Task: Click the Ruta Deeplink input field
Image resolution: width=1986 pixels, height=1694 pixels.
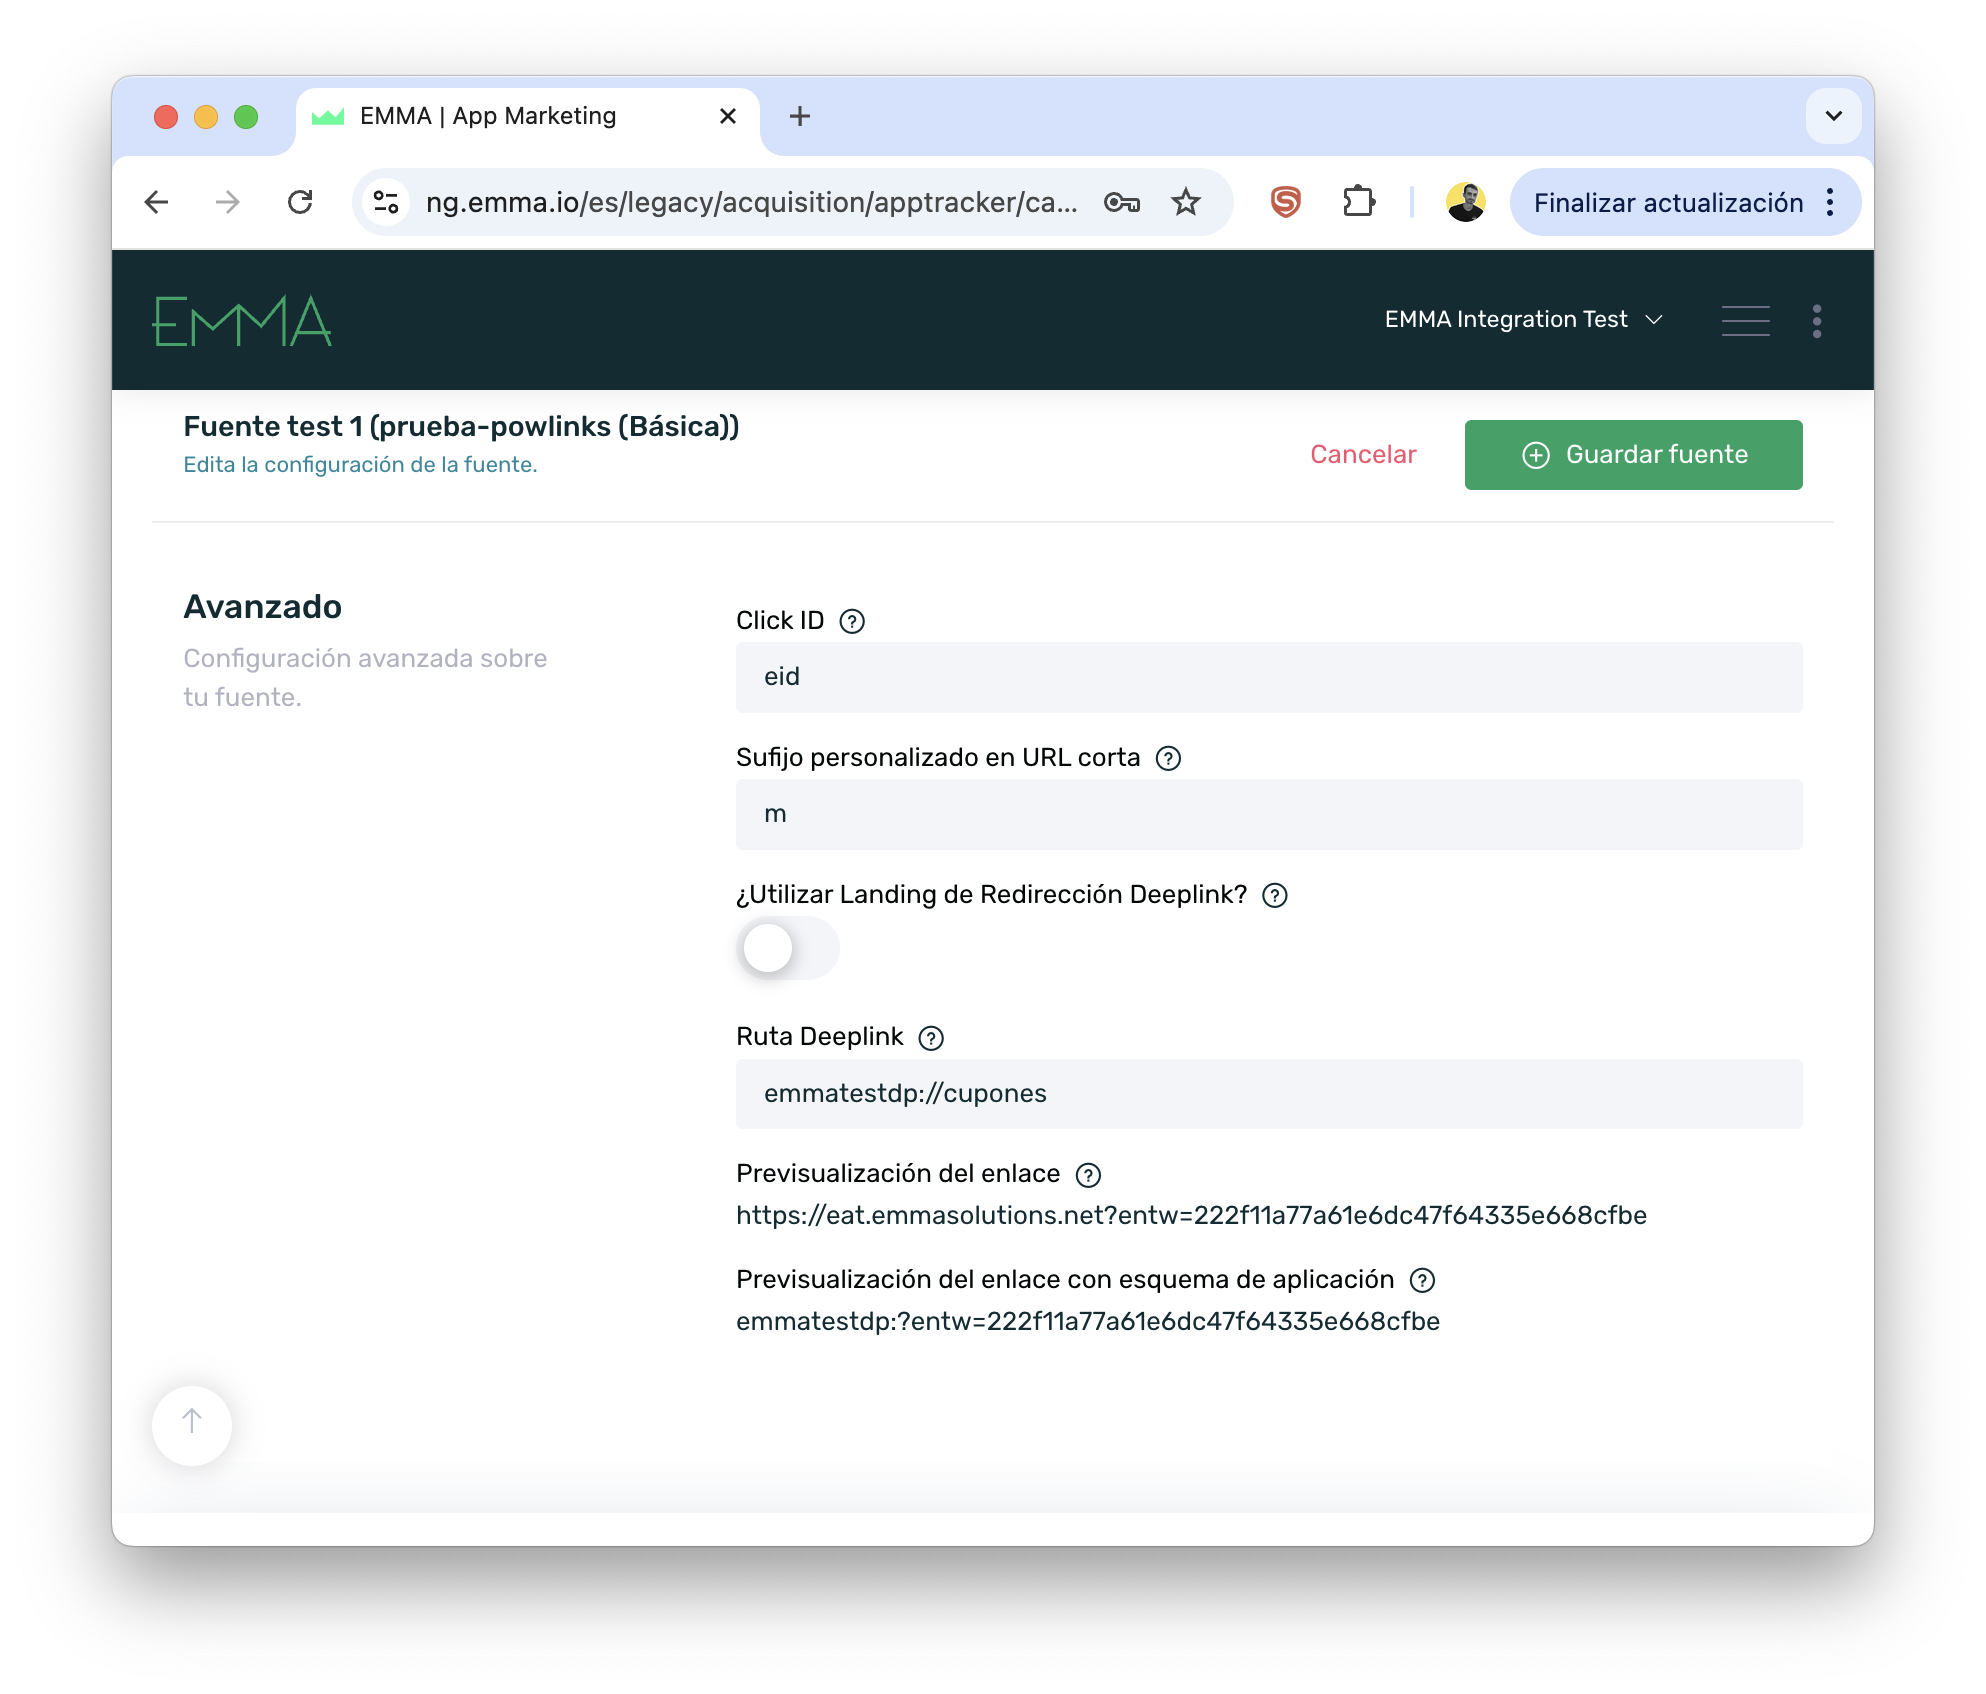Action: 1268,1094
